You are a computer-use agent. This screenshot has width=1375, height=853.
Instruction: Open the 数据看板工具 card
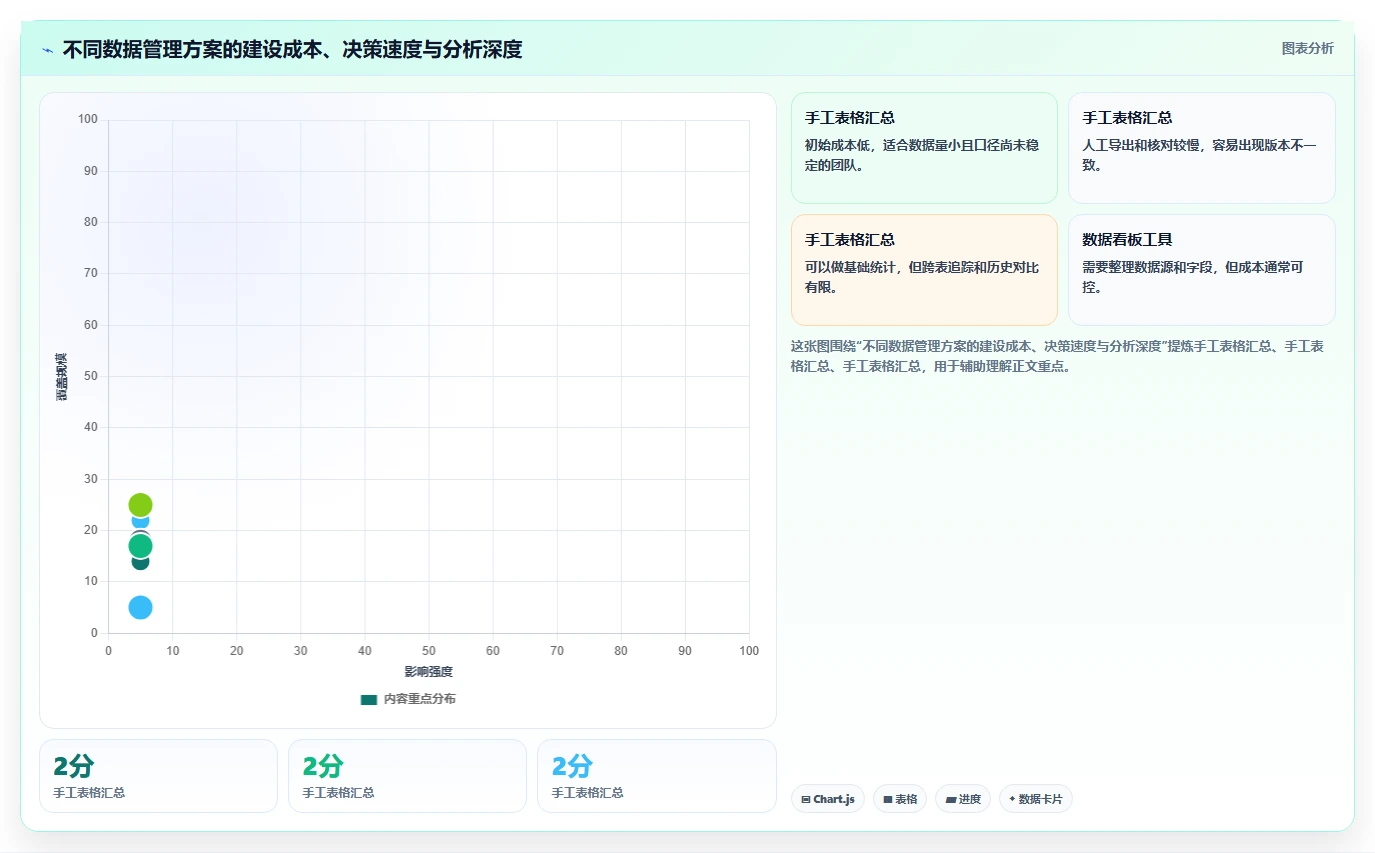coord(1201,270)
